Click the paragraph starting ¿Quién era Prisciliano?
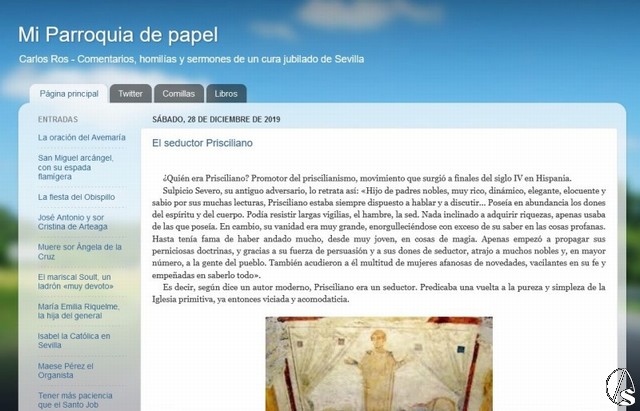The height and width of the screenshot is (411, 640). click(x=367, y=178)
